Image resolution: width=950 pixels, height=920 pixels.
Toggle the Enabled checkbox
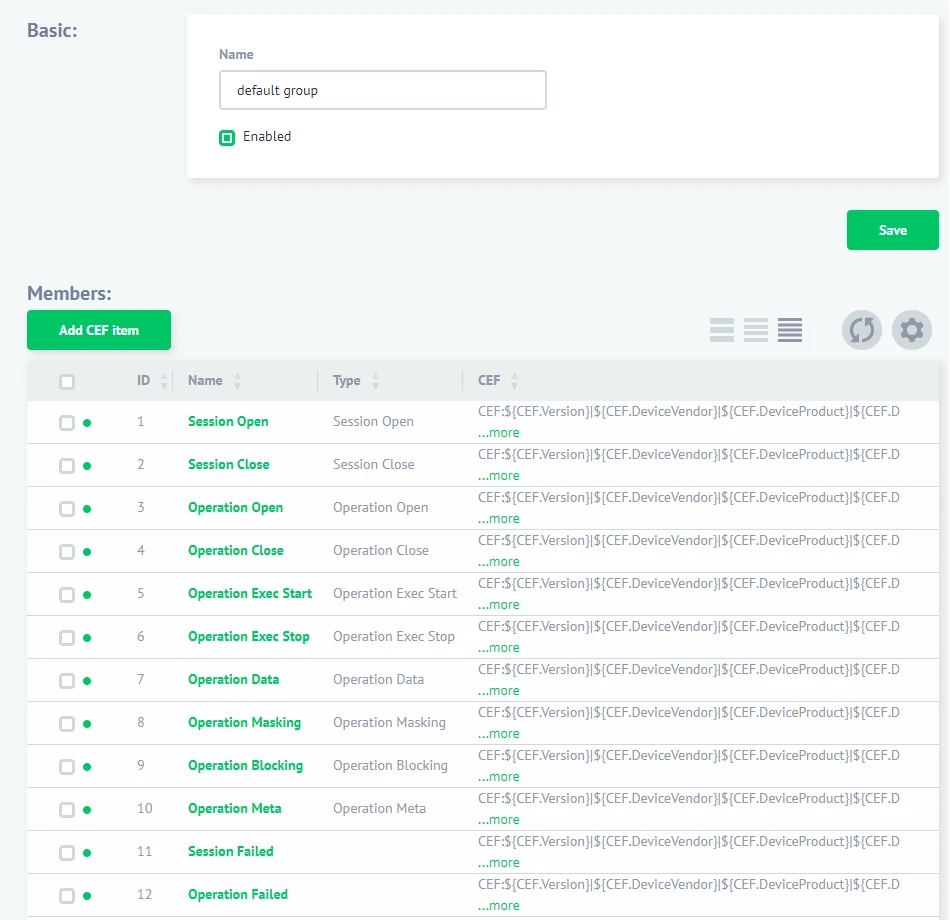tap(227, 137)
